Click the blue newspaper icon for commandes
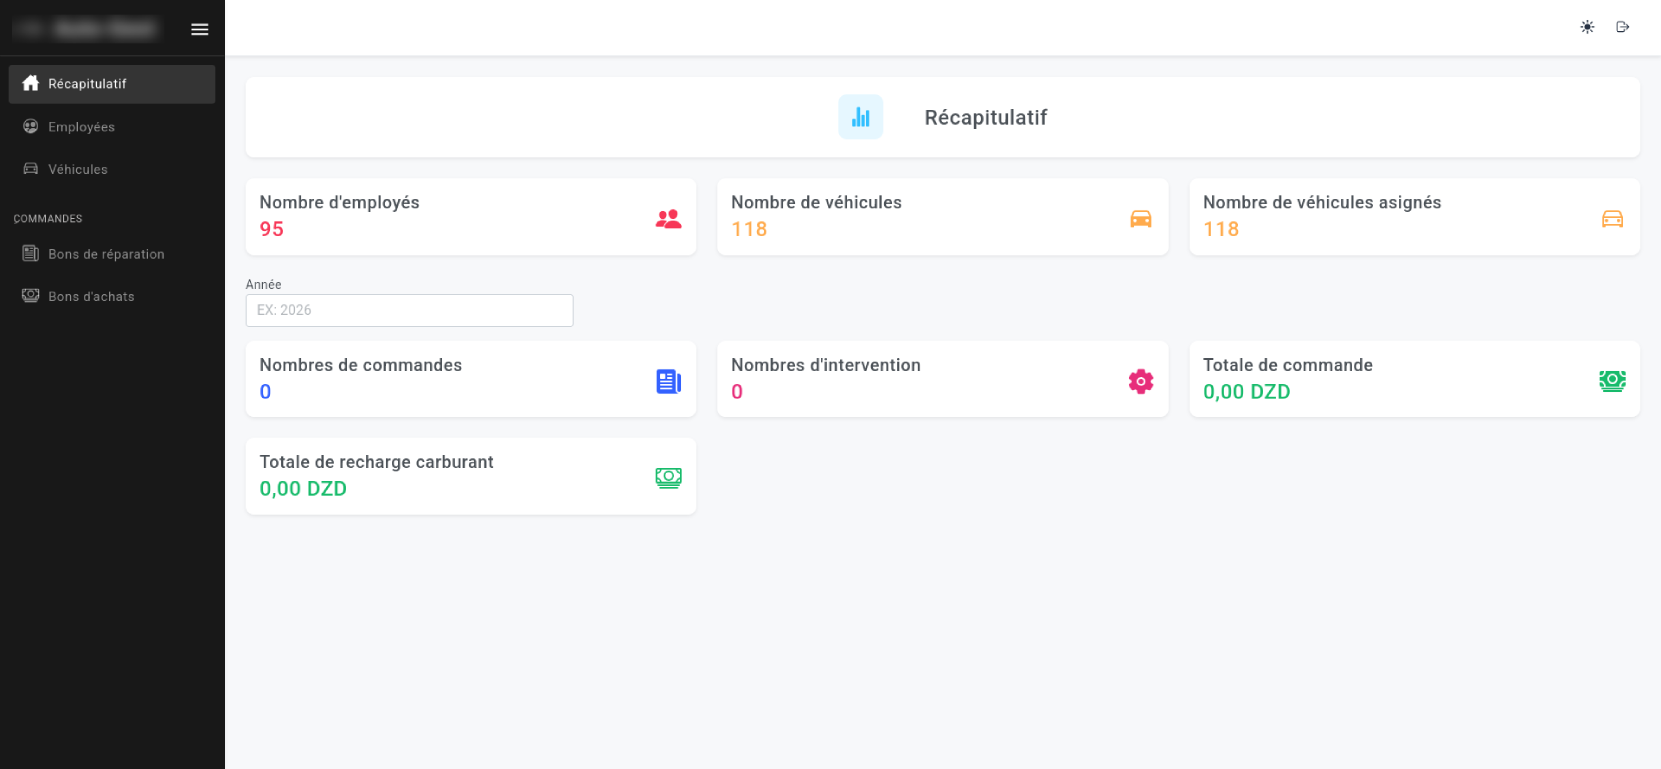This screenshot has height=769, width=1661. point(668,381)
